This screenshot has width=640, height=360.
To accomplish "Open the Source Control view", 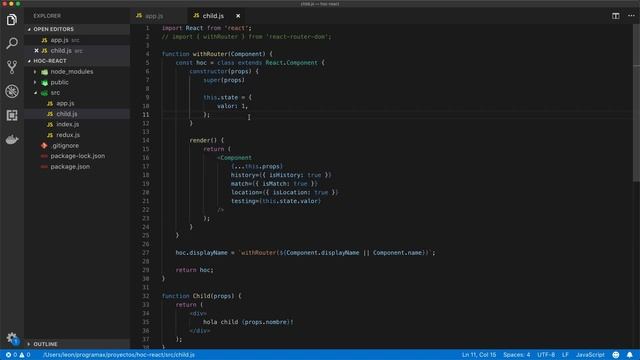I will (12, 67).
